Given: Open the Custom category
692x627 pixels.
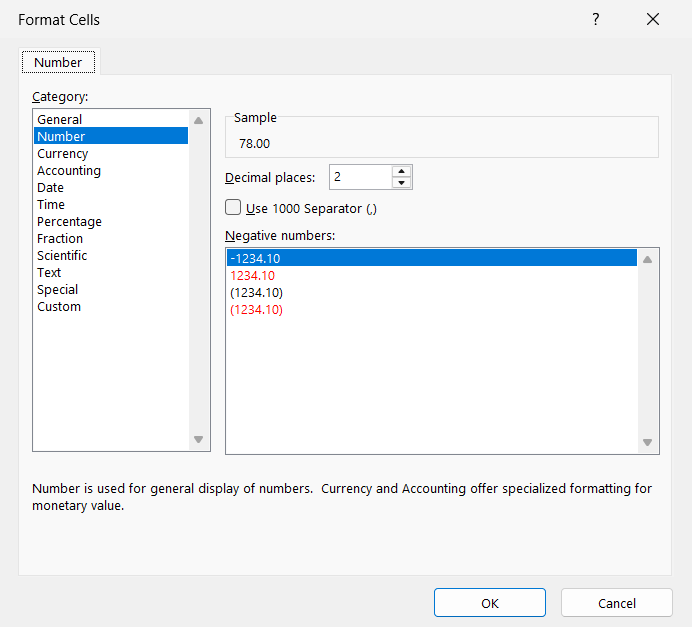Looking at the screenshot, I should 111,307.
